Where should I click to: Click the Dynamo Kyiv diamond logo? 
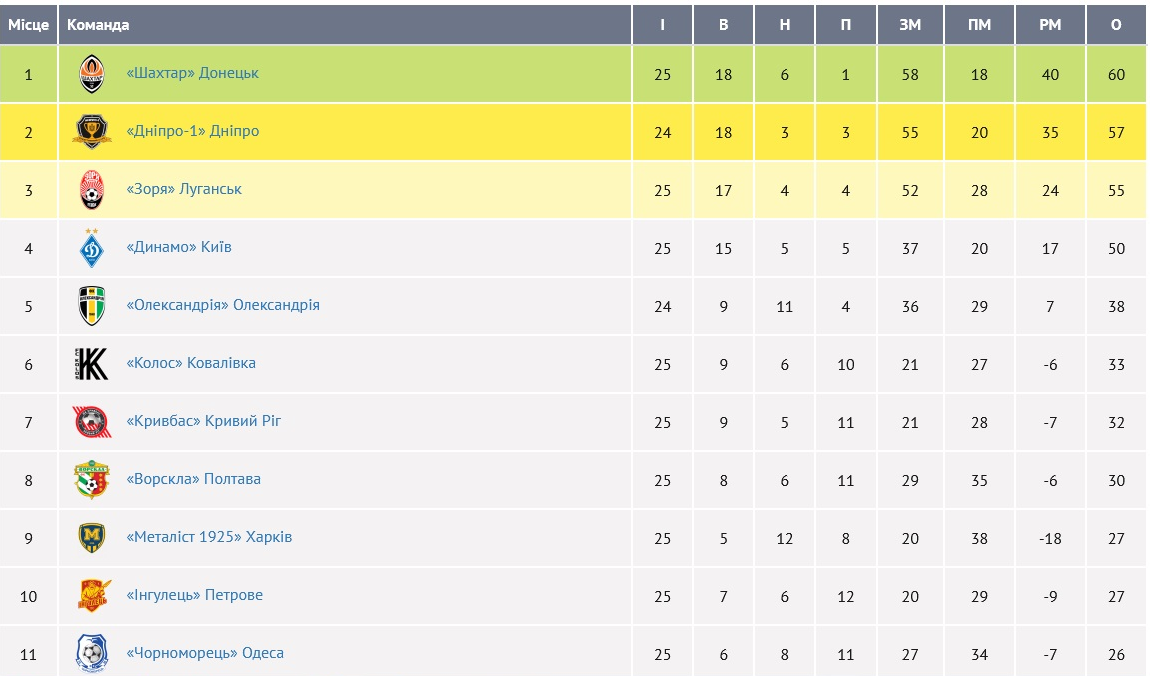tap(92, 248)
